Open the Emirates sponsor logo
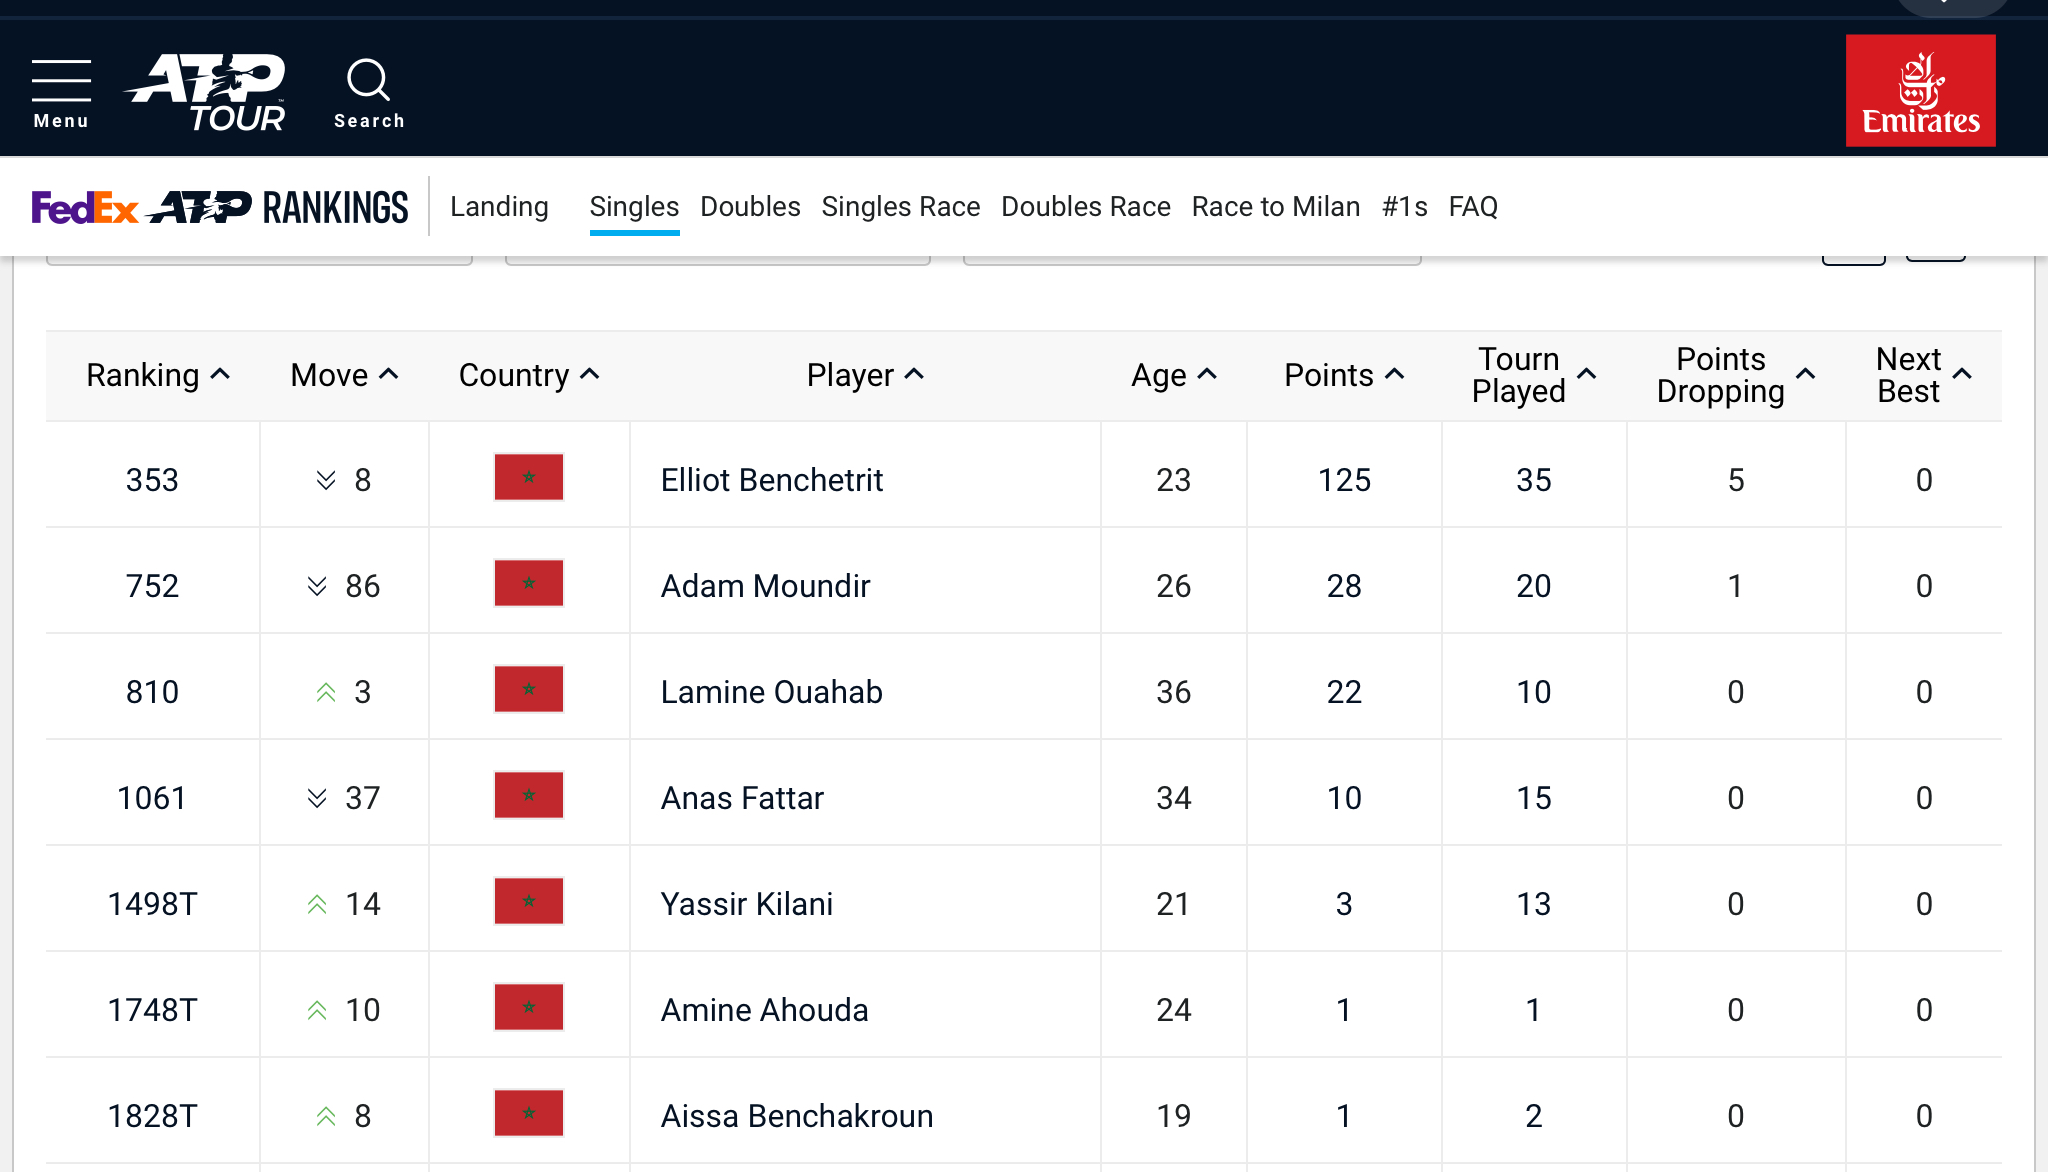 [1920, 91]
